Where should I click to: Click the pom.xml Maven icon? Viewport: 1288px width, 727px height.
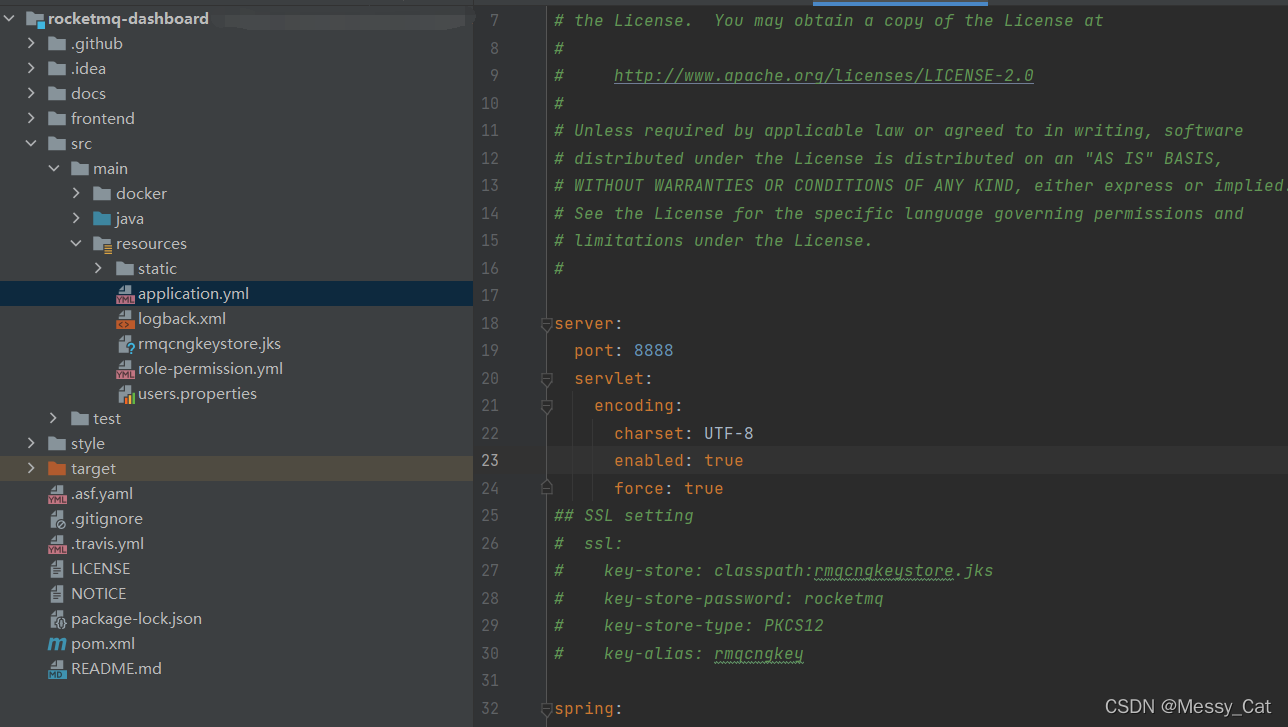click(58, 644)
